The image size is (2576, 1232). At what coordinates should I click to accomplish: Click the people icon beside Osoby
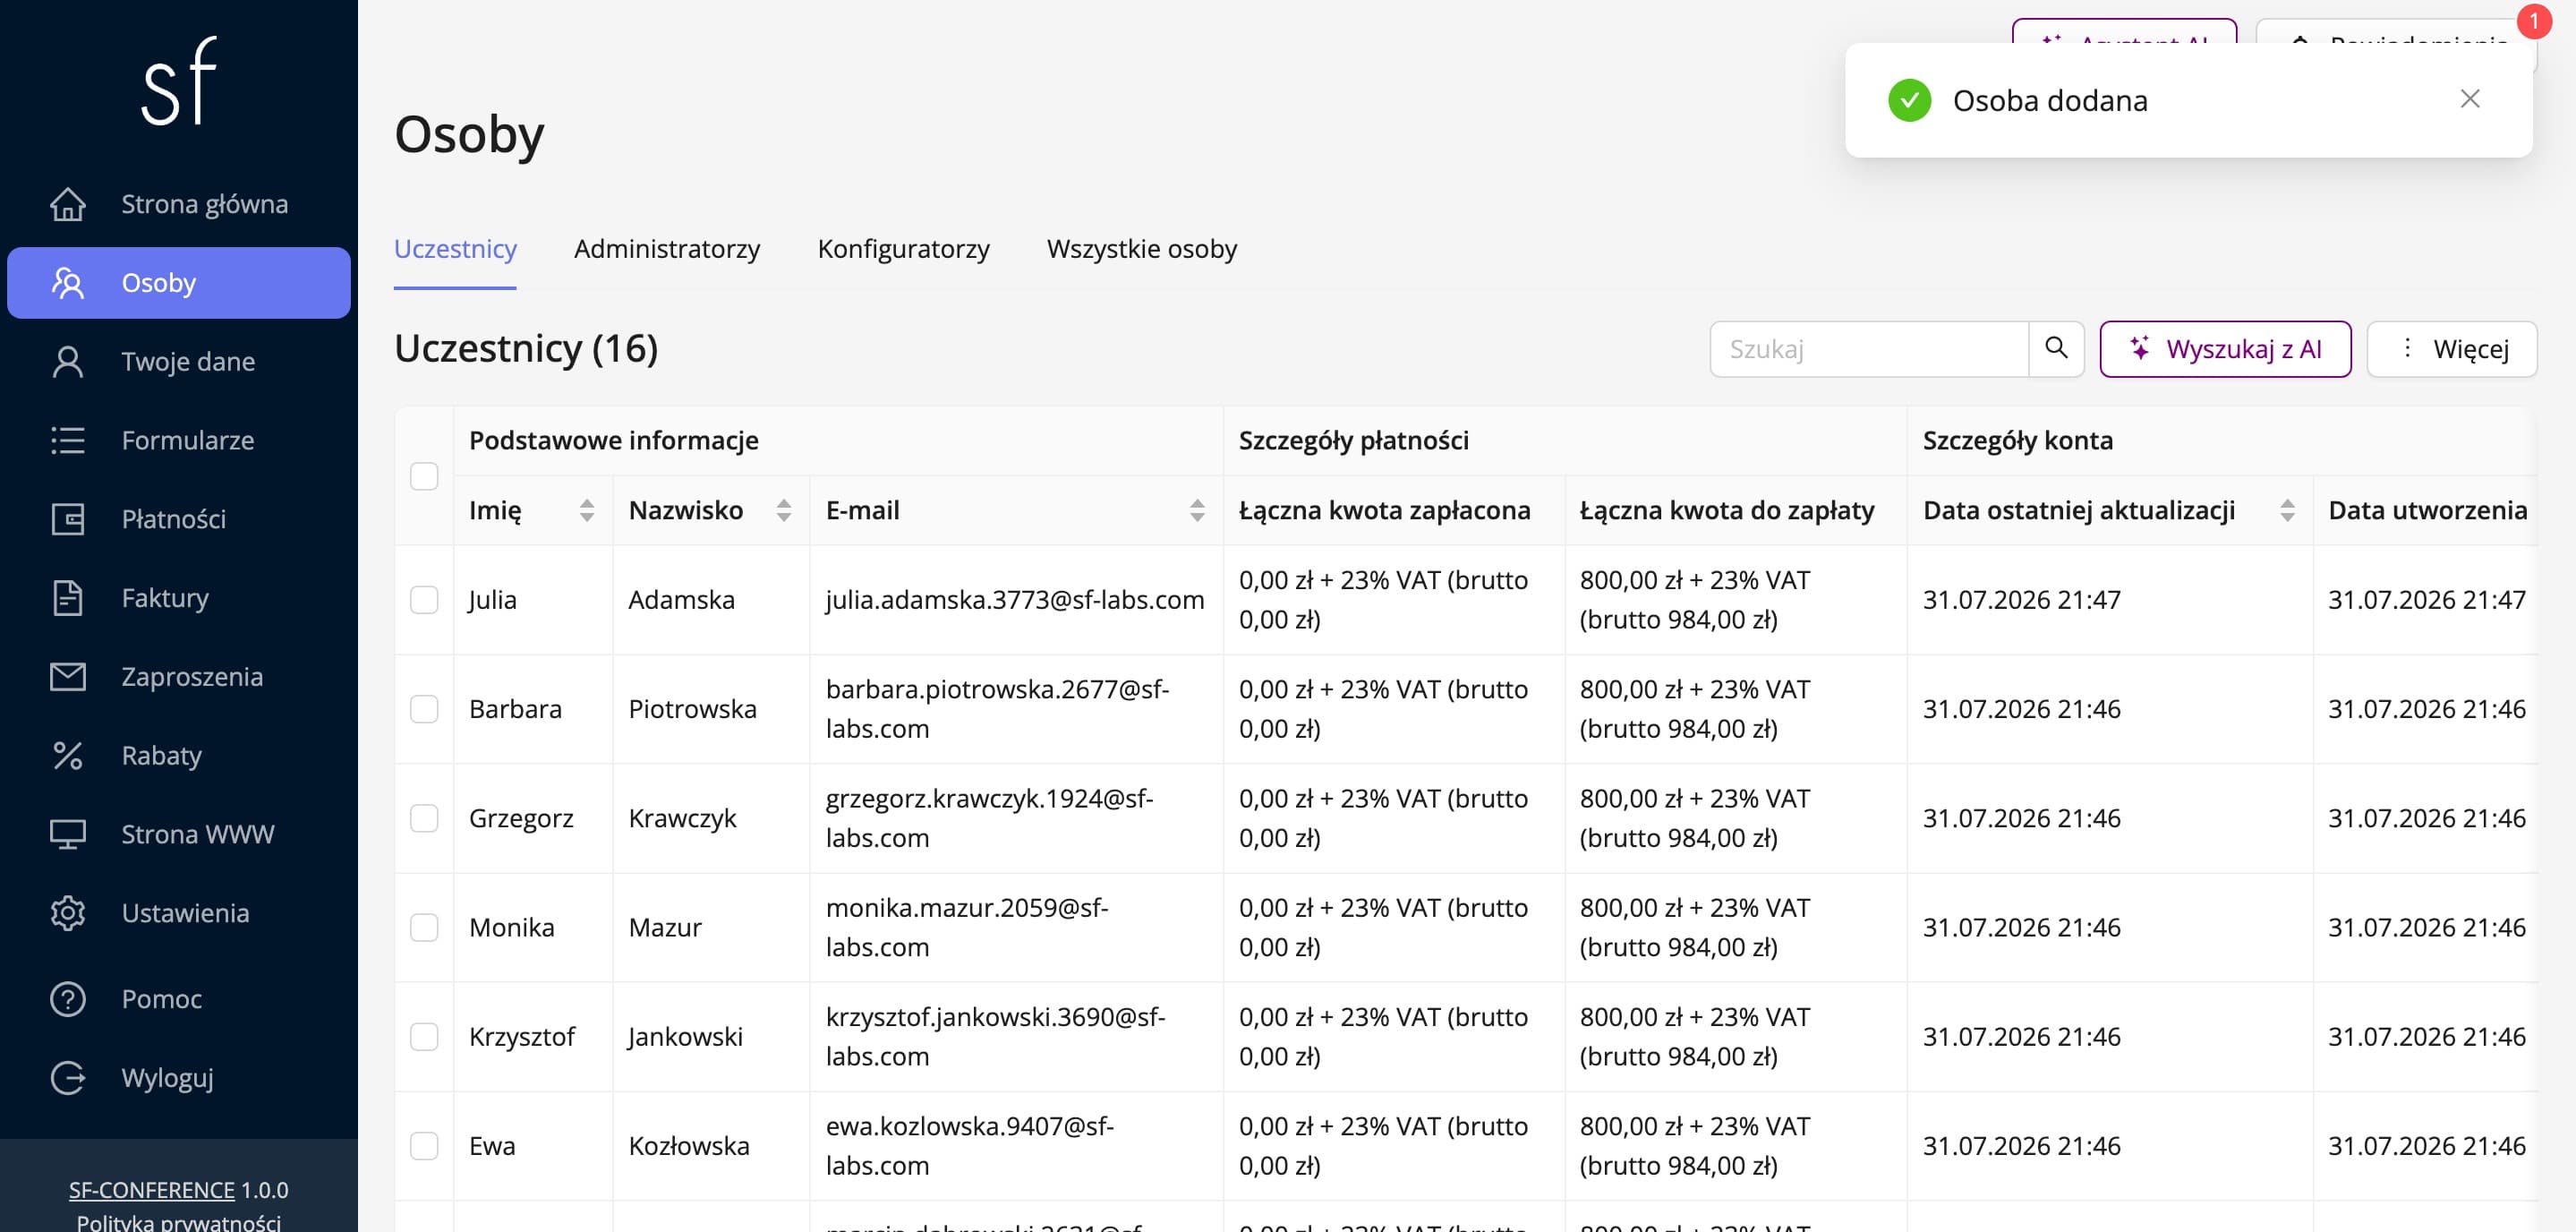click(x=68, y=283)
